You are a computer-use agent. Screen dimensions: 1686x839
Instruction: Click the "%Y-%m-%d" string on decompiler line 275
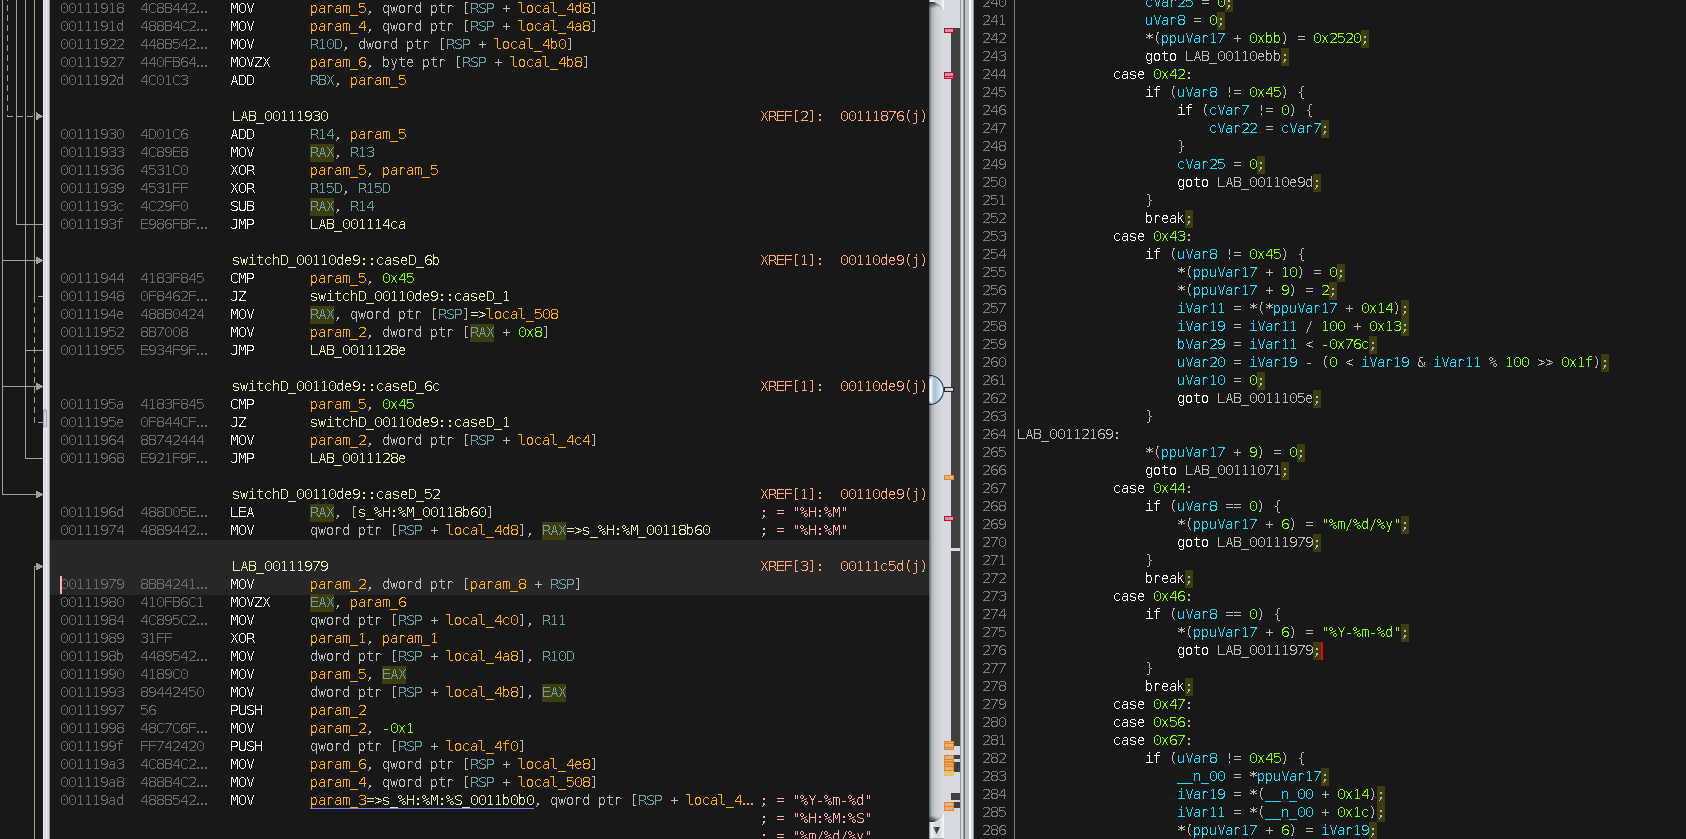pyautogui.click(x=1363, y=632)
